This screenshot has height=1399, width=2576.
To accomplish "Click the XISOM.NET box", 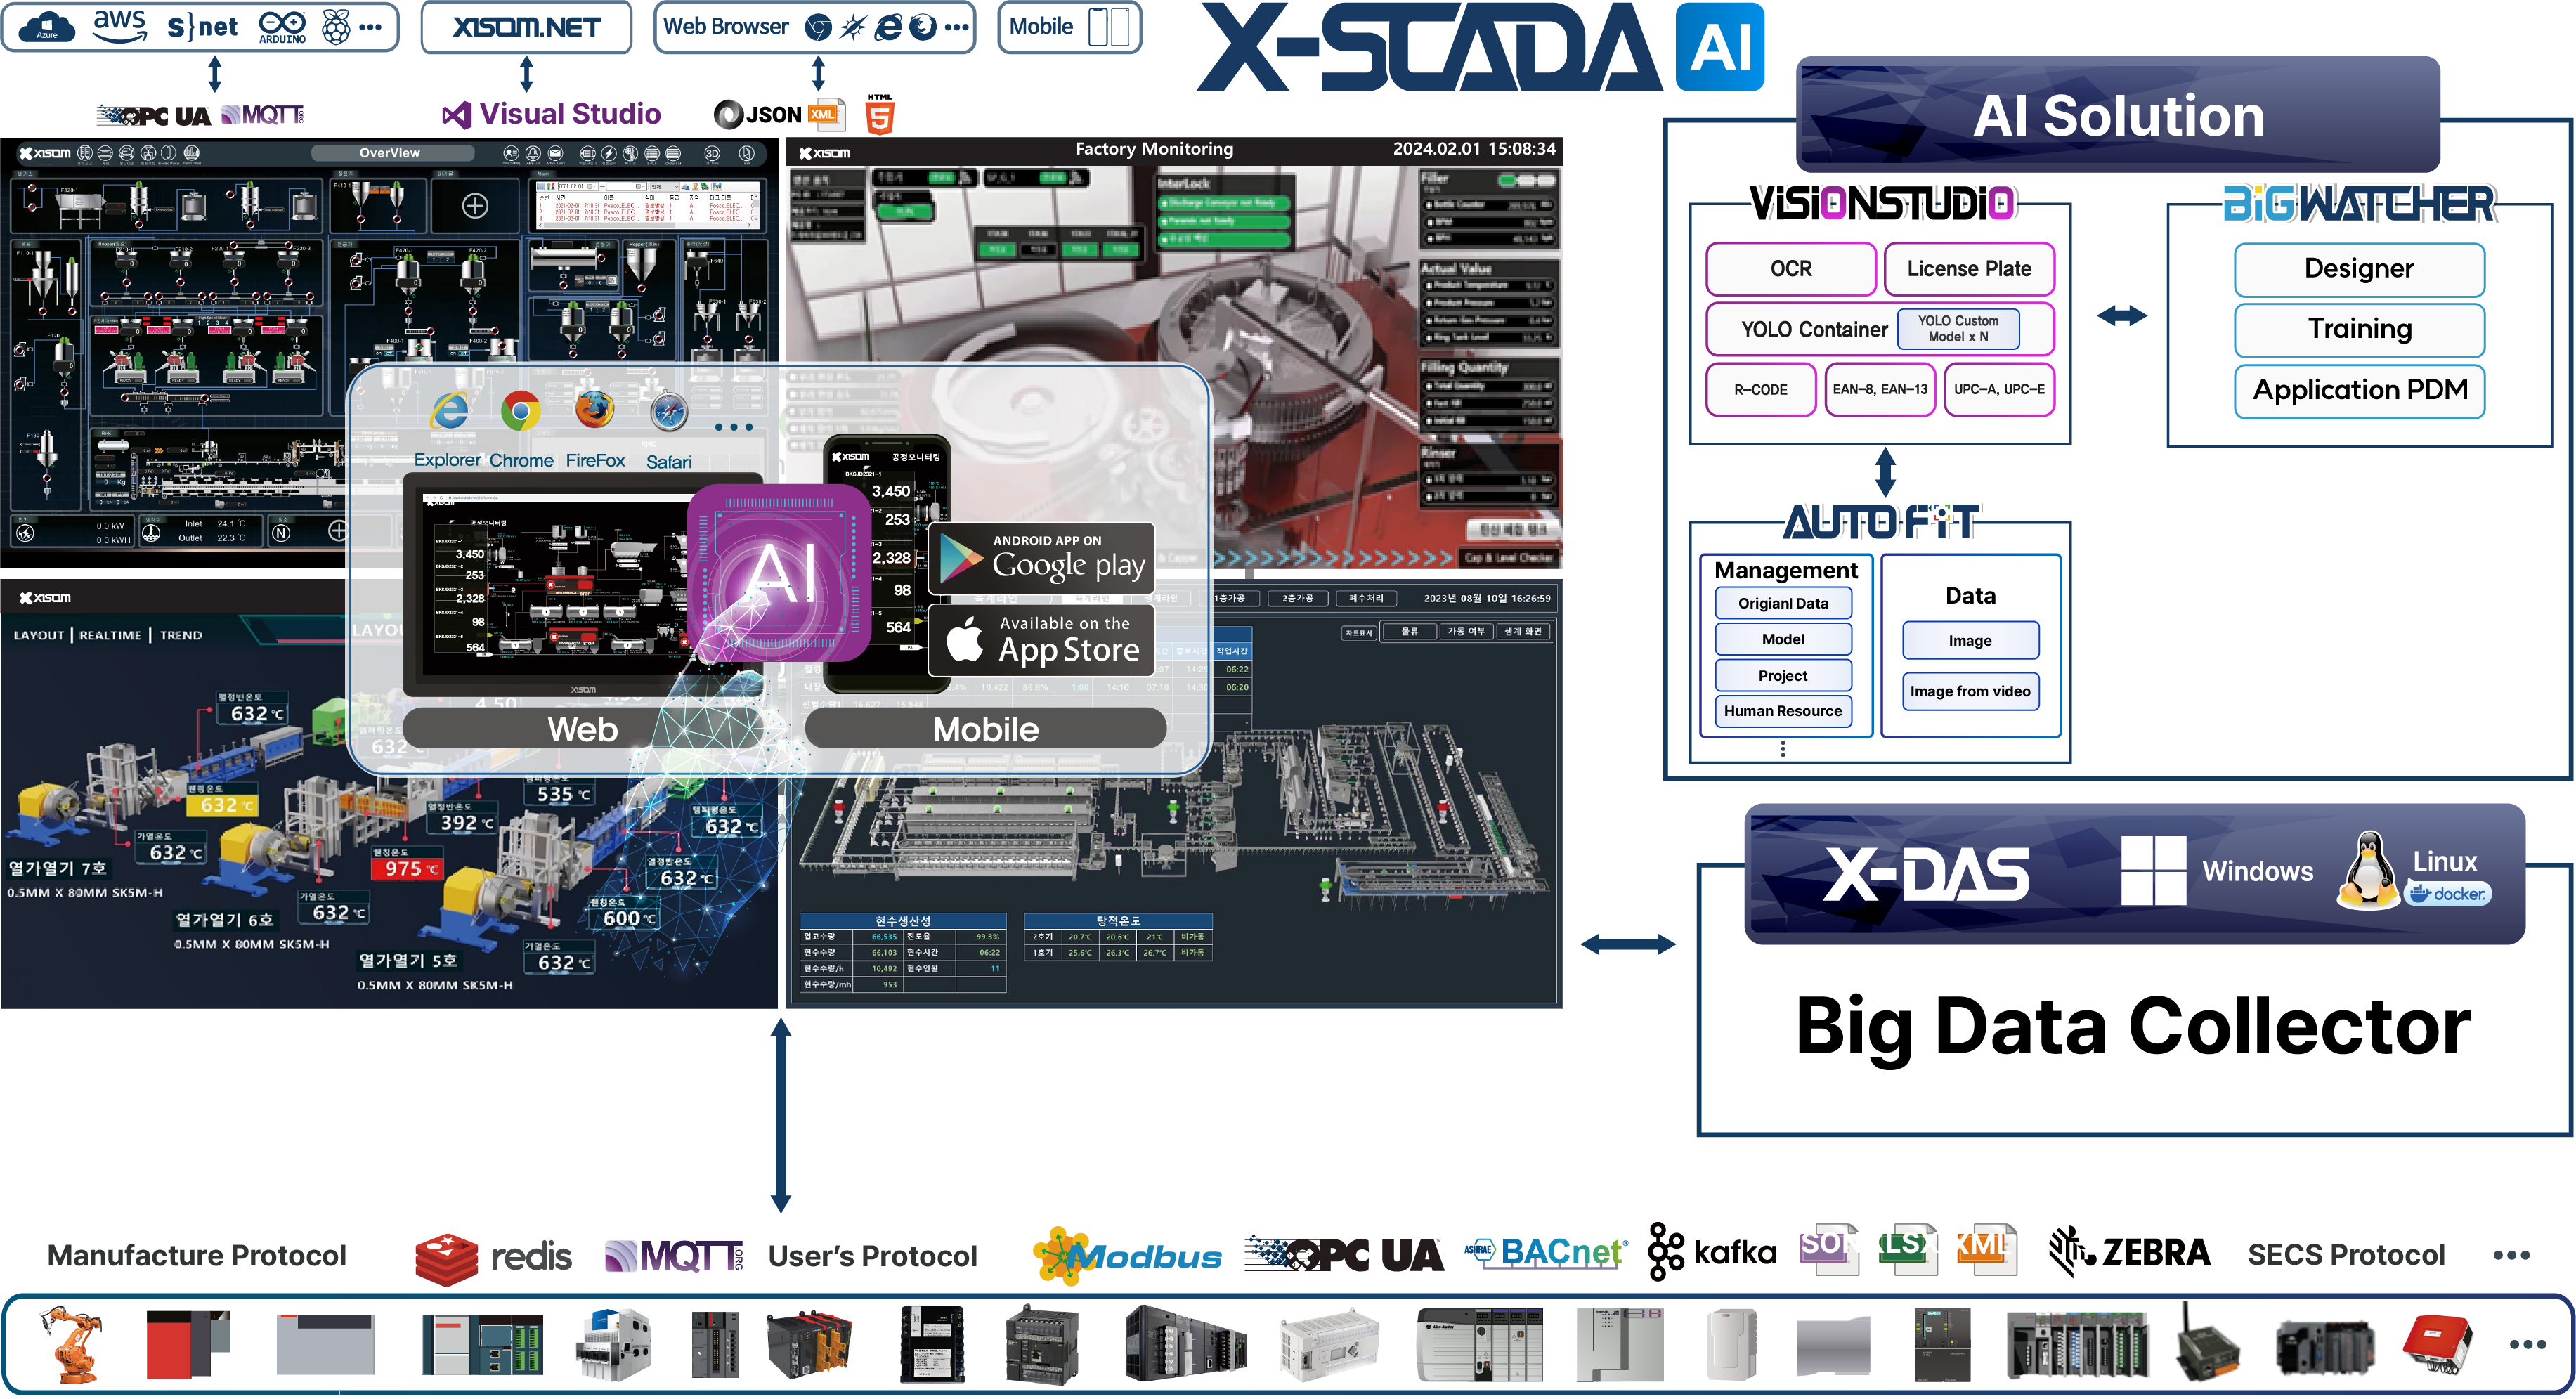I will pos(526,27).
